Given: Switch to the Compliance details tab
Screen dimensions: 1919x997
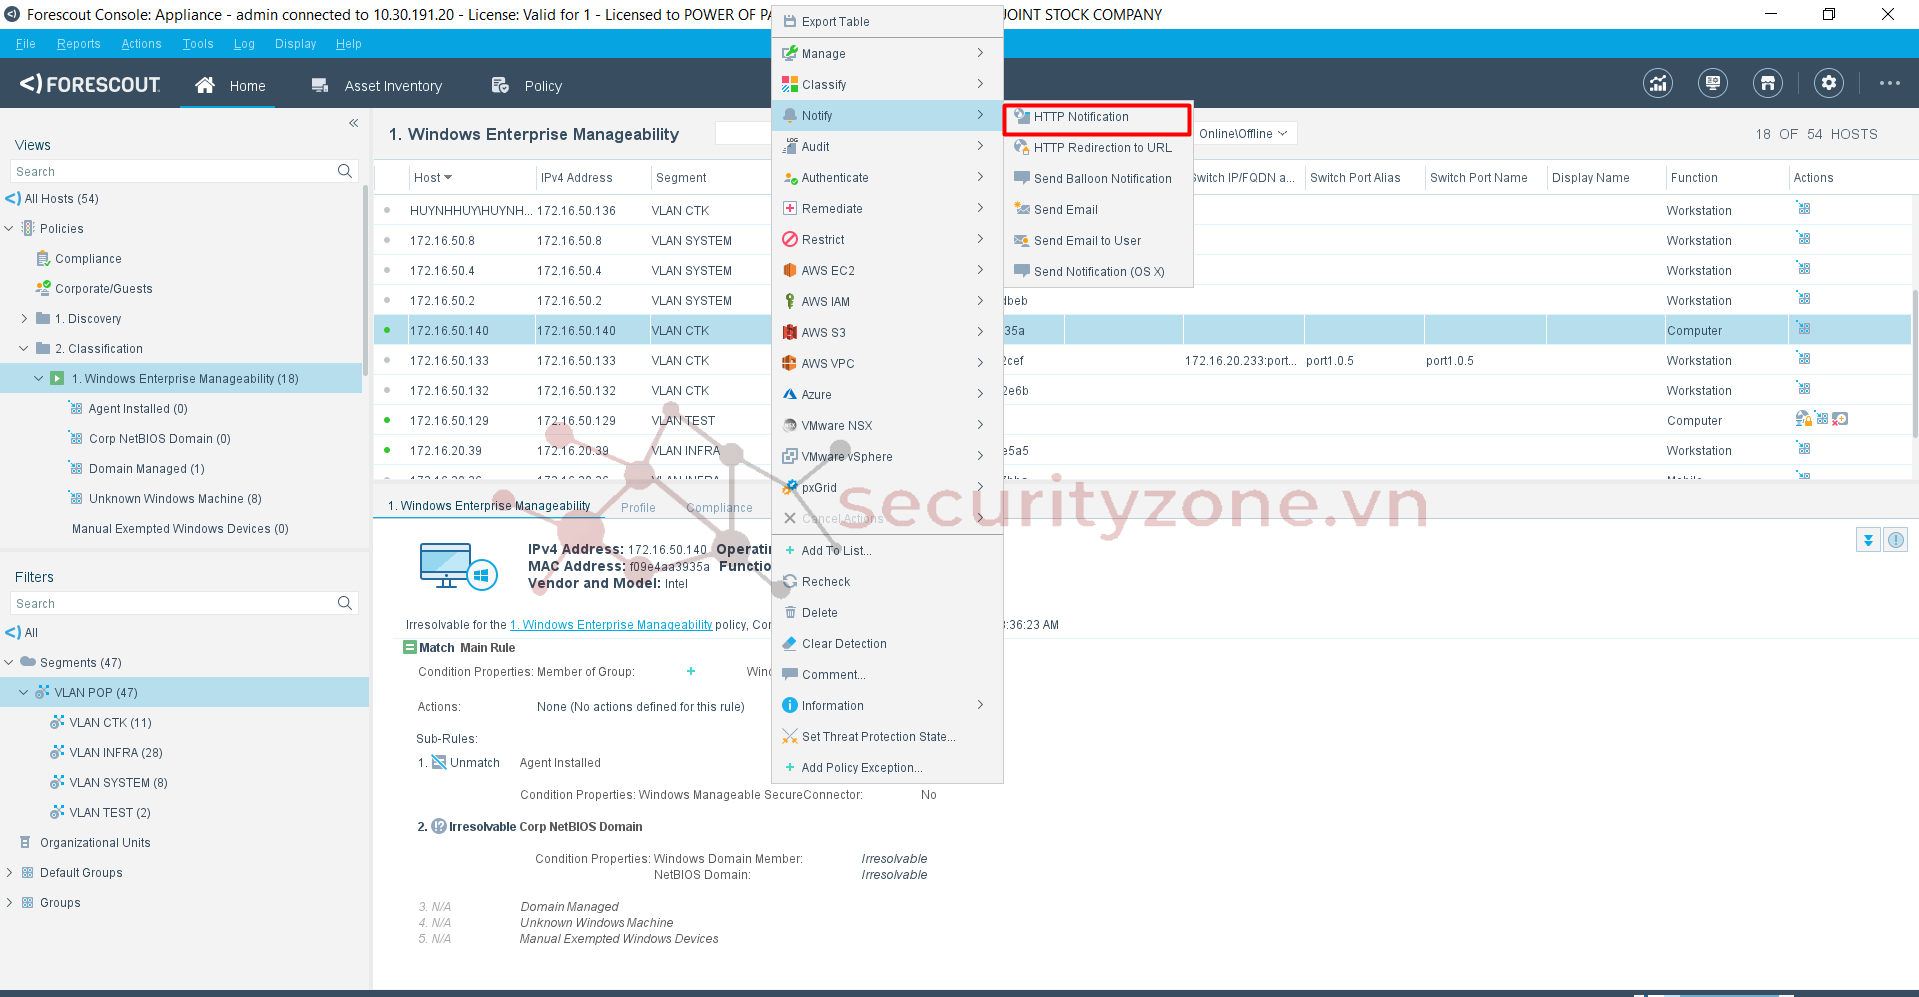Looking at the screenshot, I should pos(719,507).
